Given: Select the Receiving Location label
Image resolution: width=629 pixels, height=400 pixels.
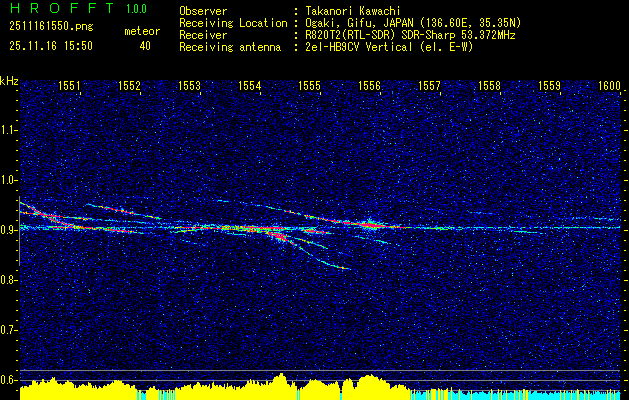Looking at the screenshot, I should coord(233,23).
